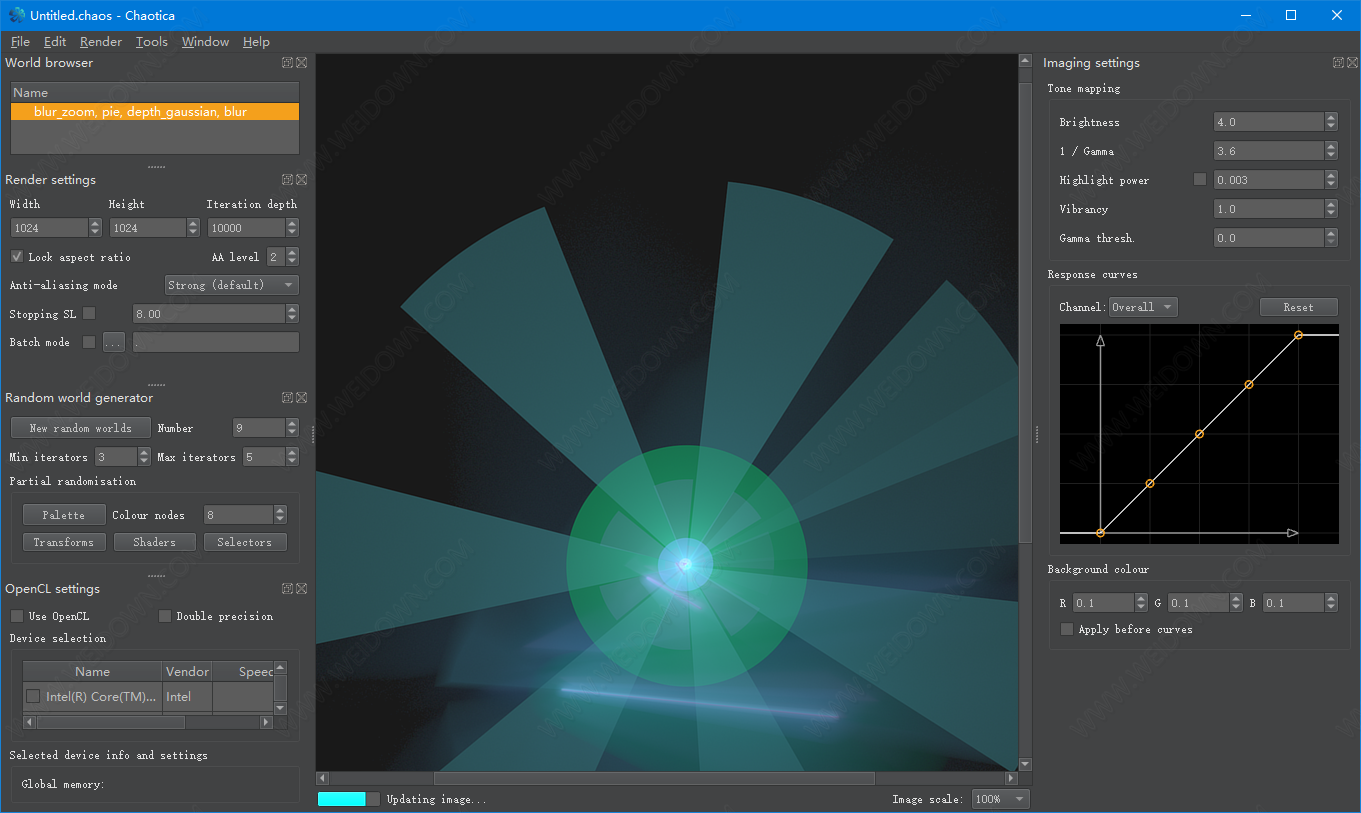Viewport: 1361px width, 813px height.
Task: Reset the response curves
Action: [x=1299, y=307]
